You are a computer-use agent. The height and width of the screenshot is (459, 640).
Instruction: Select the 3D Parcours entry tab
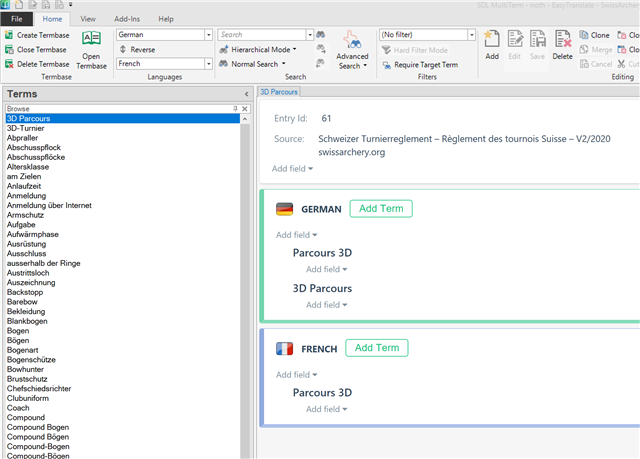[x=279, y=92]
